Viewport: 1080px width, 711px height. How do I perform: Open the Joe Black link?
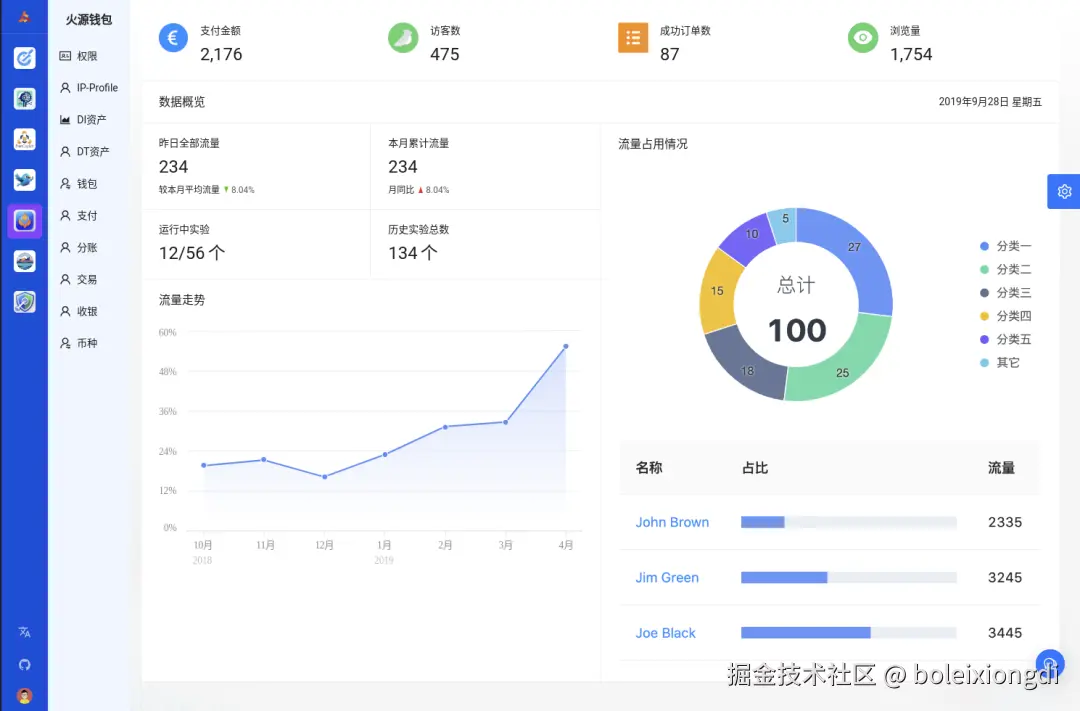pos(665,633)
